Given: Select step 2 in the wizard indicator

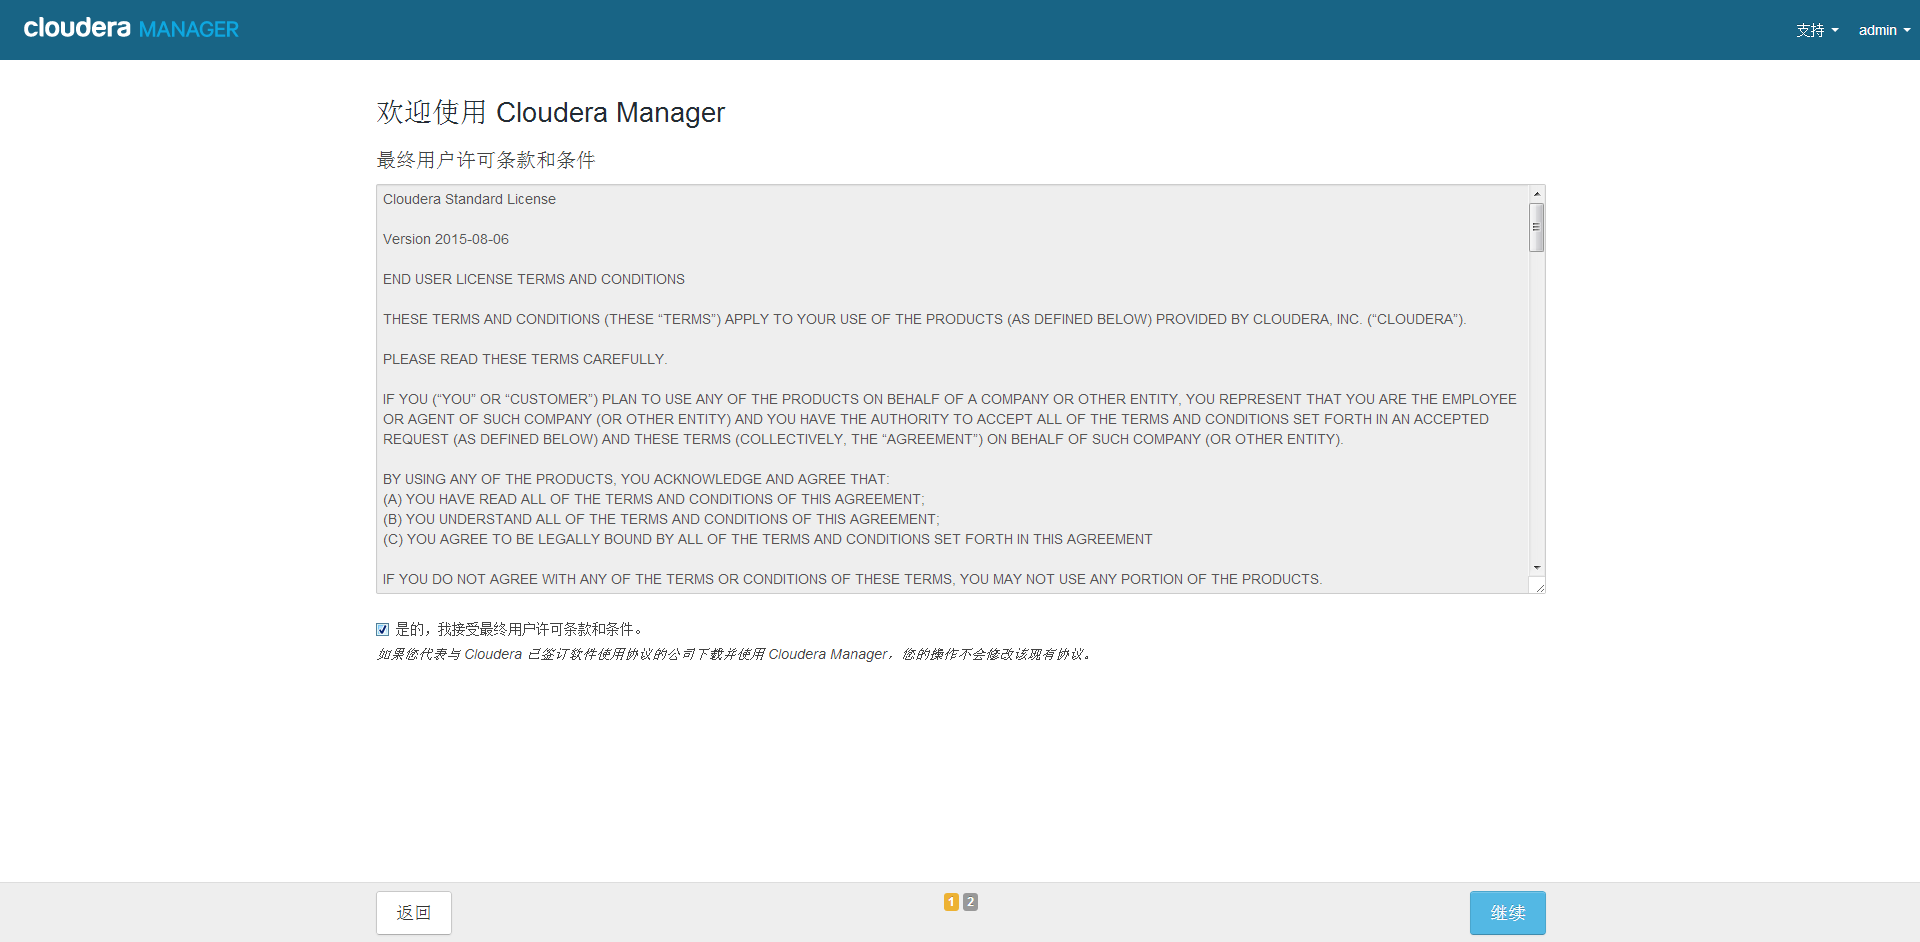Looking at the screenshot, I should point(970,902).
